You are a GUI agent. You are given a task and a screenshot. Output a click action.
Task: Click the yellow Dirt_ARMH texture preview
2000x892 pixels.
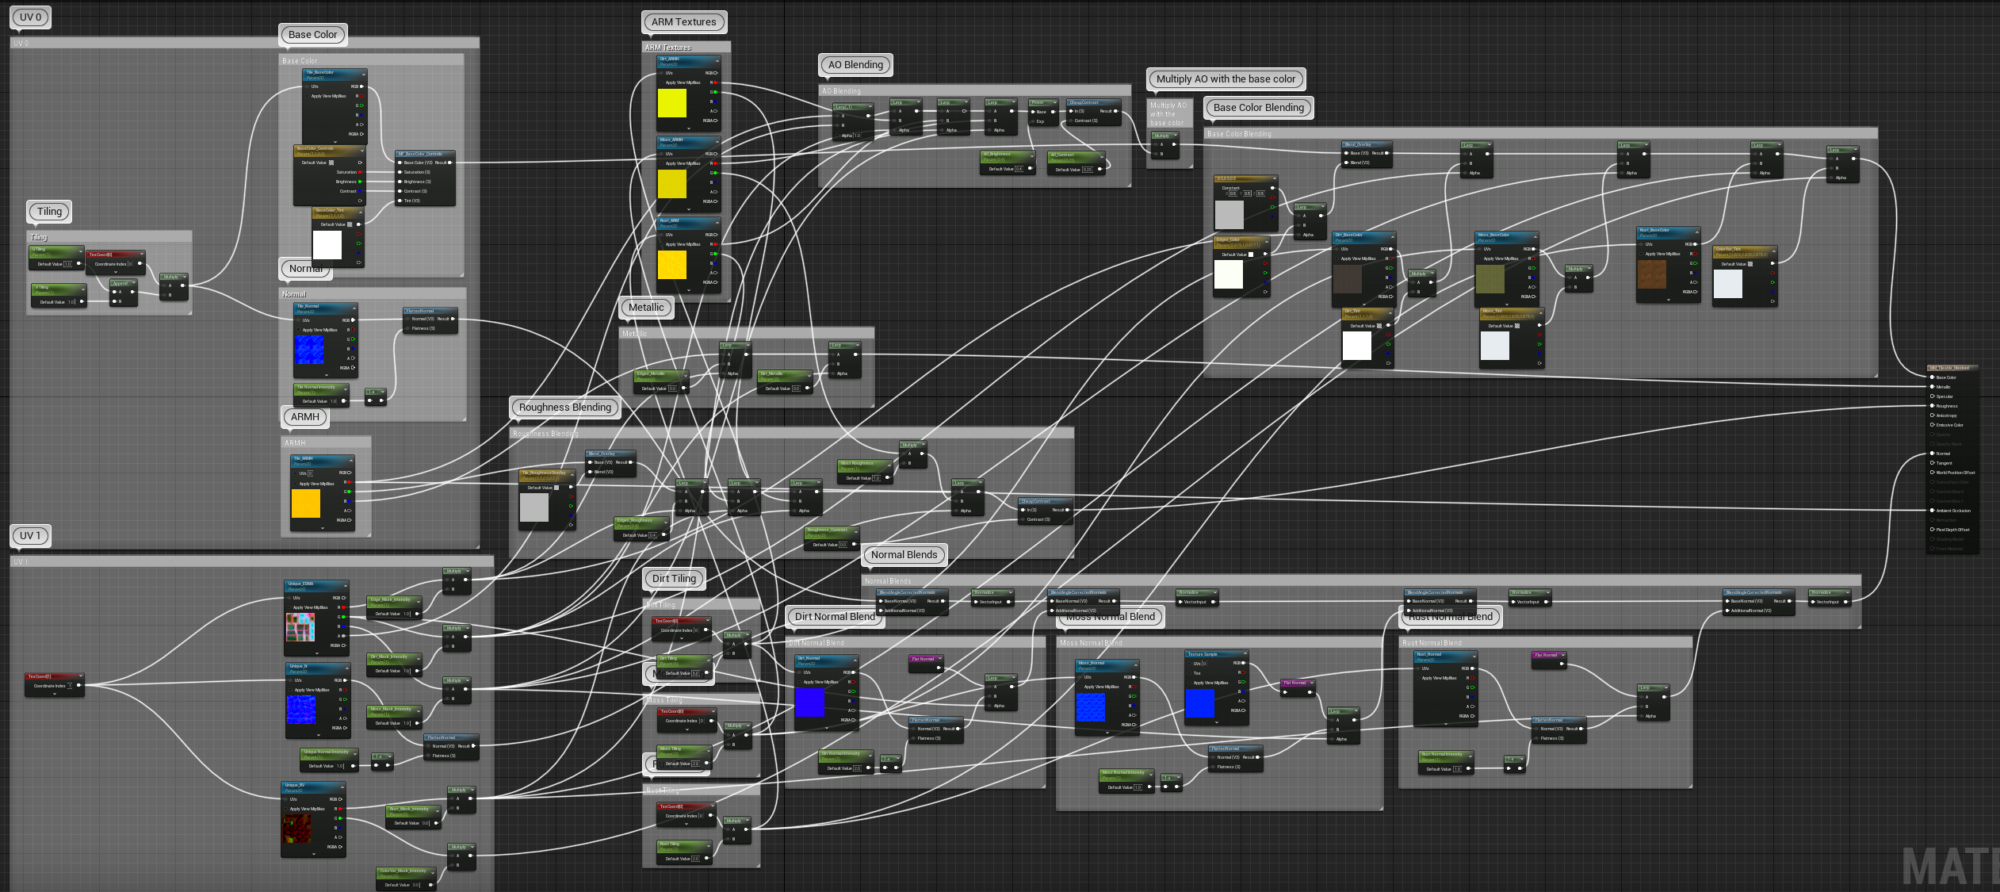click(672, 103)
